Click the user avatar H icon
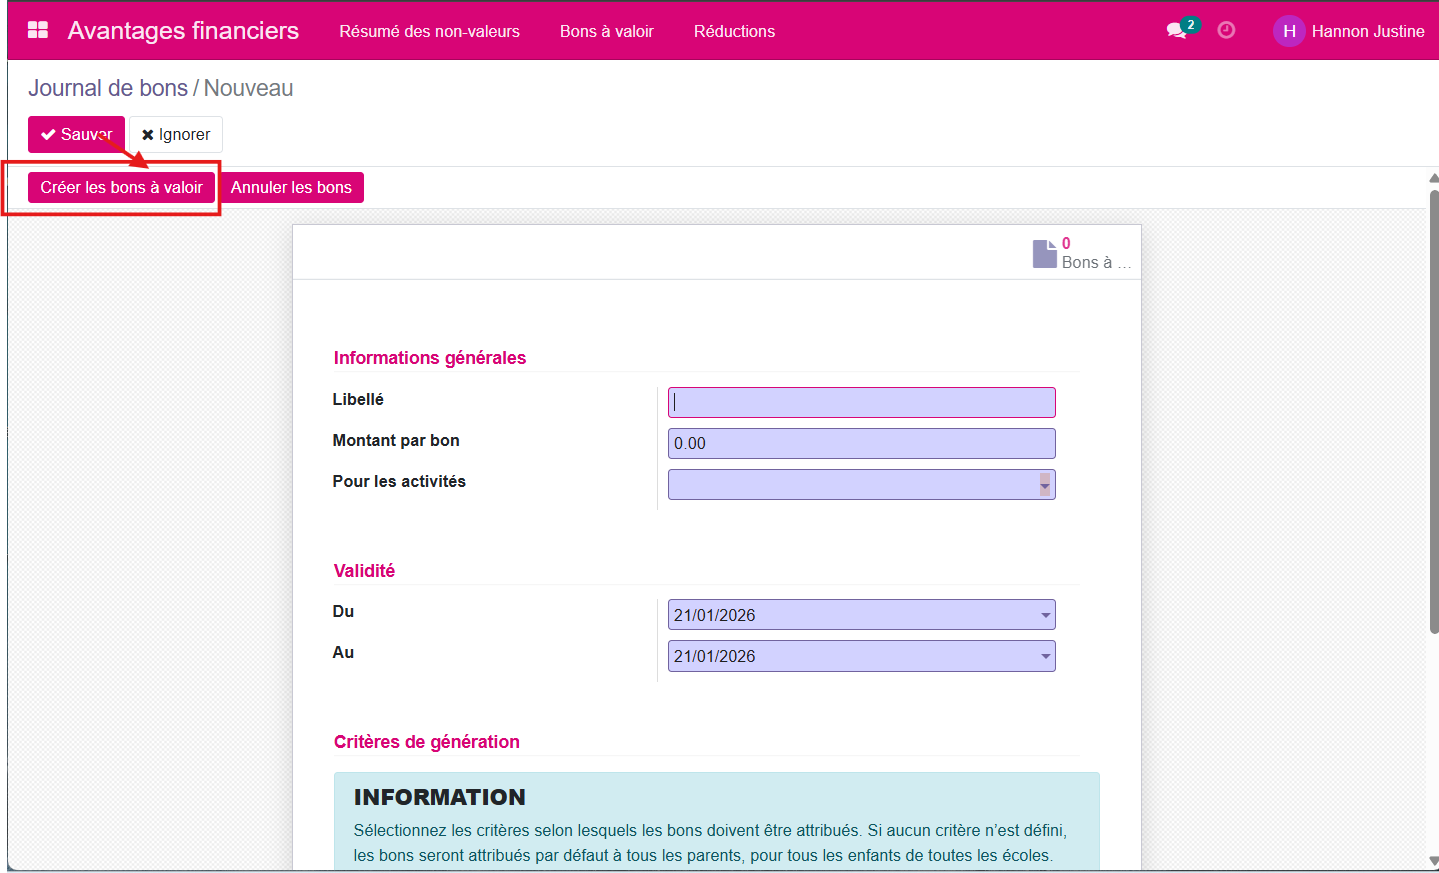The width and height of the screenshot is (1439, 873). click(x=1289, y=31)
